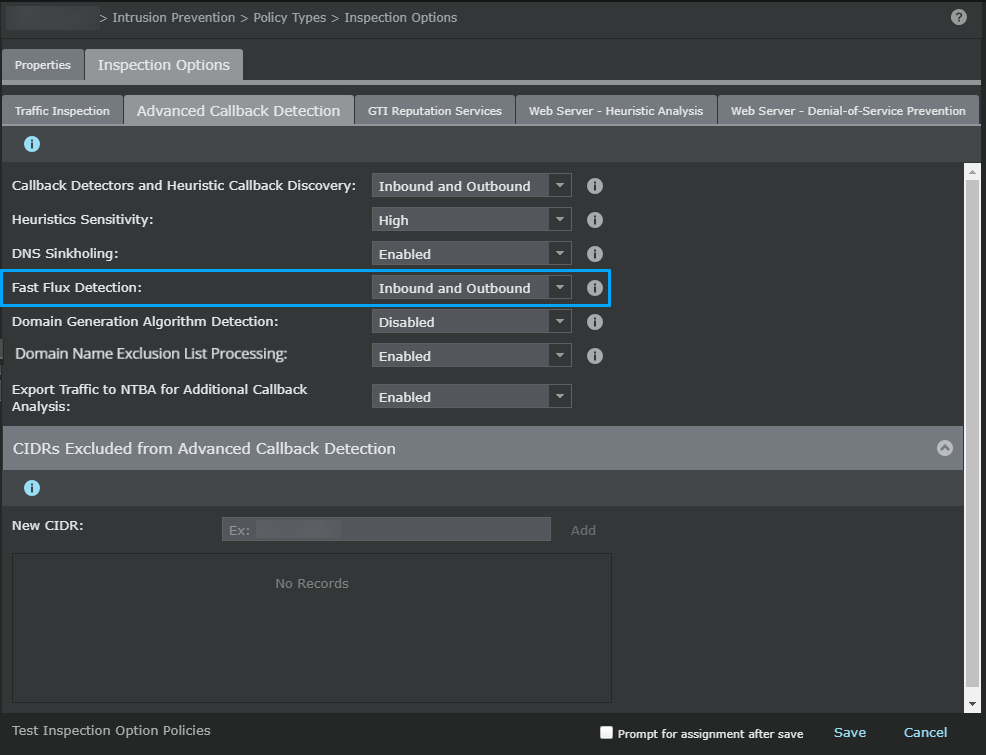Open the Web Server - Denial-of-Service Prevention tab
Viewport: 986px width, 755px height.
848,111
